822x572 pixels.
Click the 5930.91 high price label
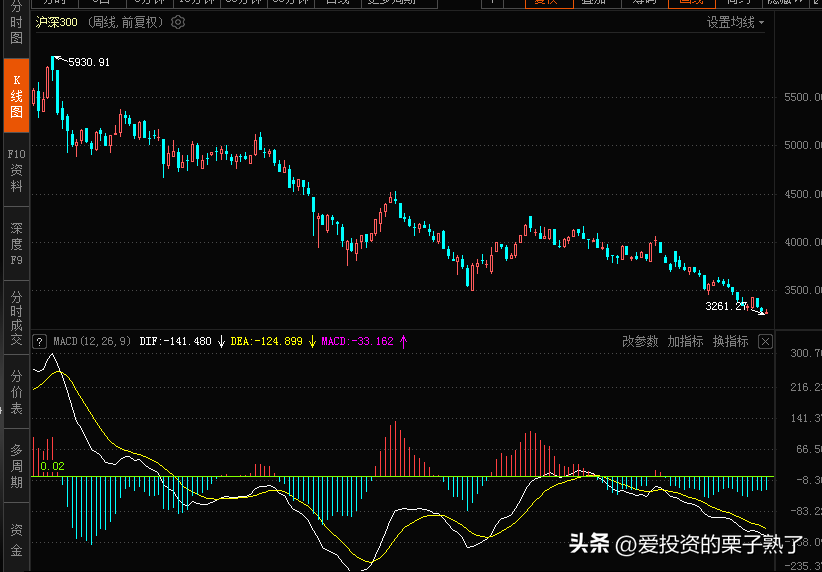(89, 62)
